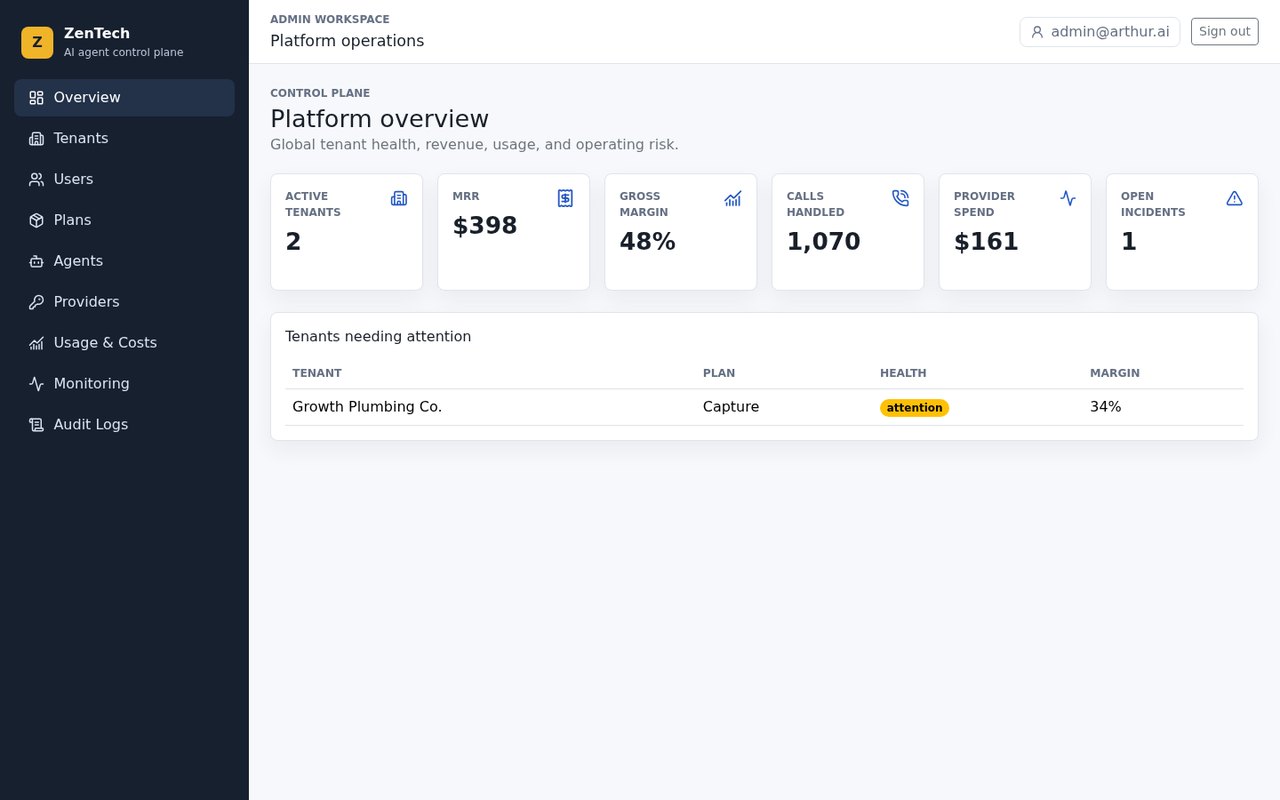The height and width of the screenshot is (800, 1280).
Task: Click the building icon on Active Tenants card
Action: click(x=399, y=198)
